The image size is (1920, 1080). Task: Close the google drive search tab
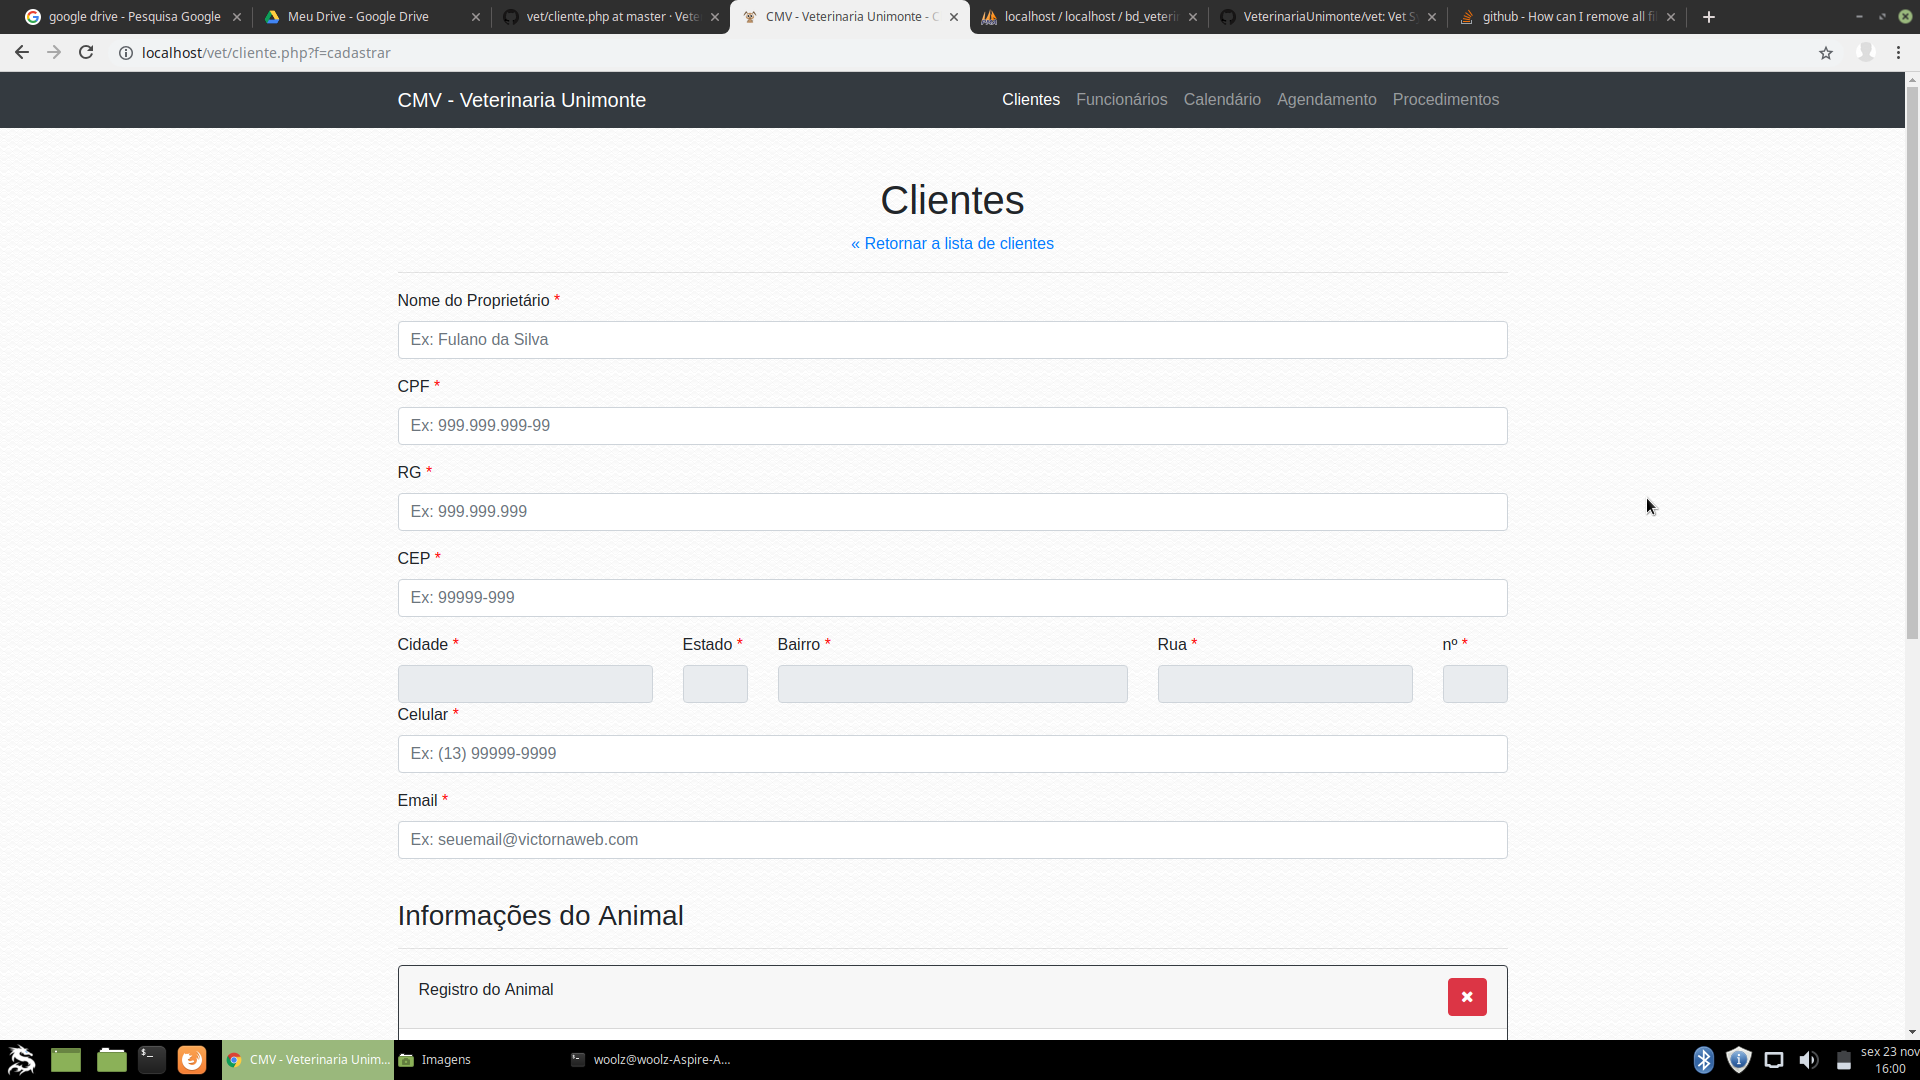coord(237,17)
